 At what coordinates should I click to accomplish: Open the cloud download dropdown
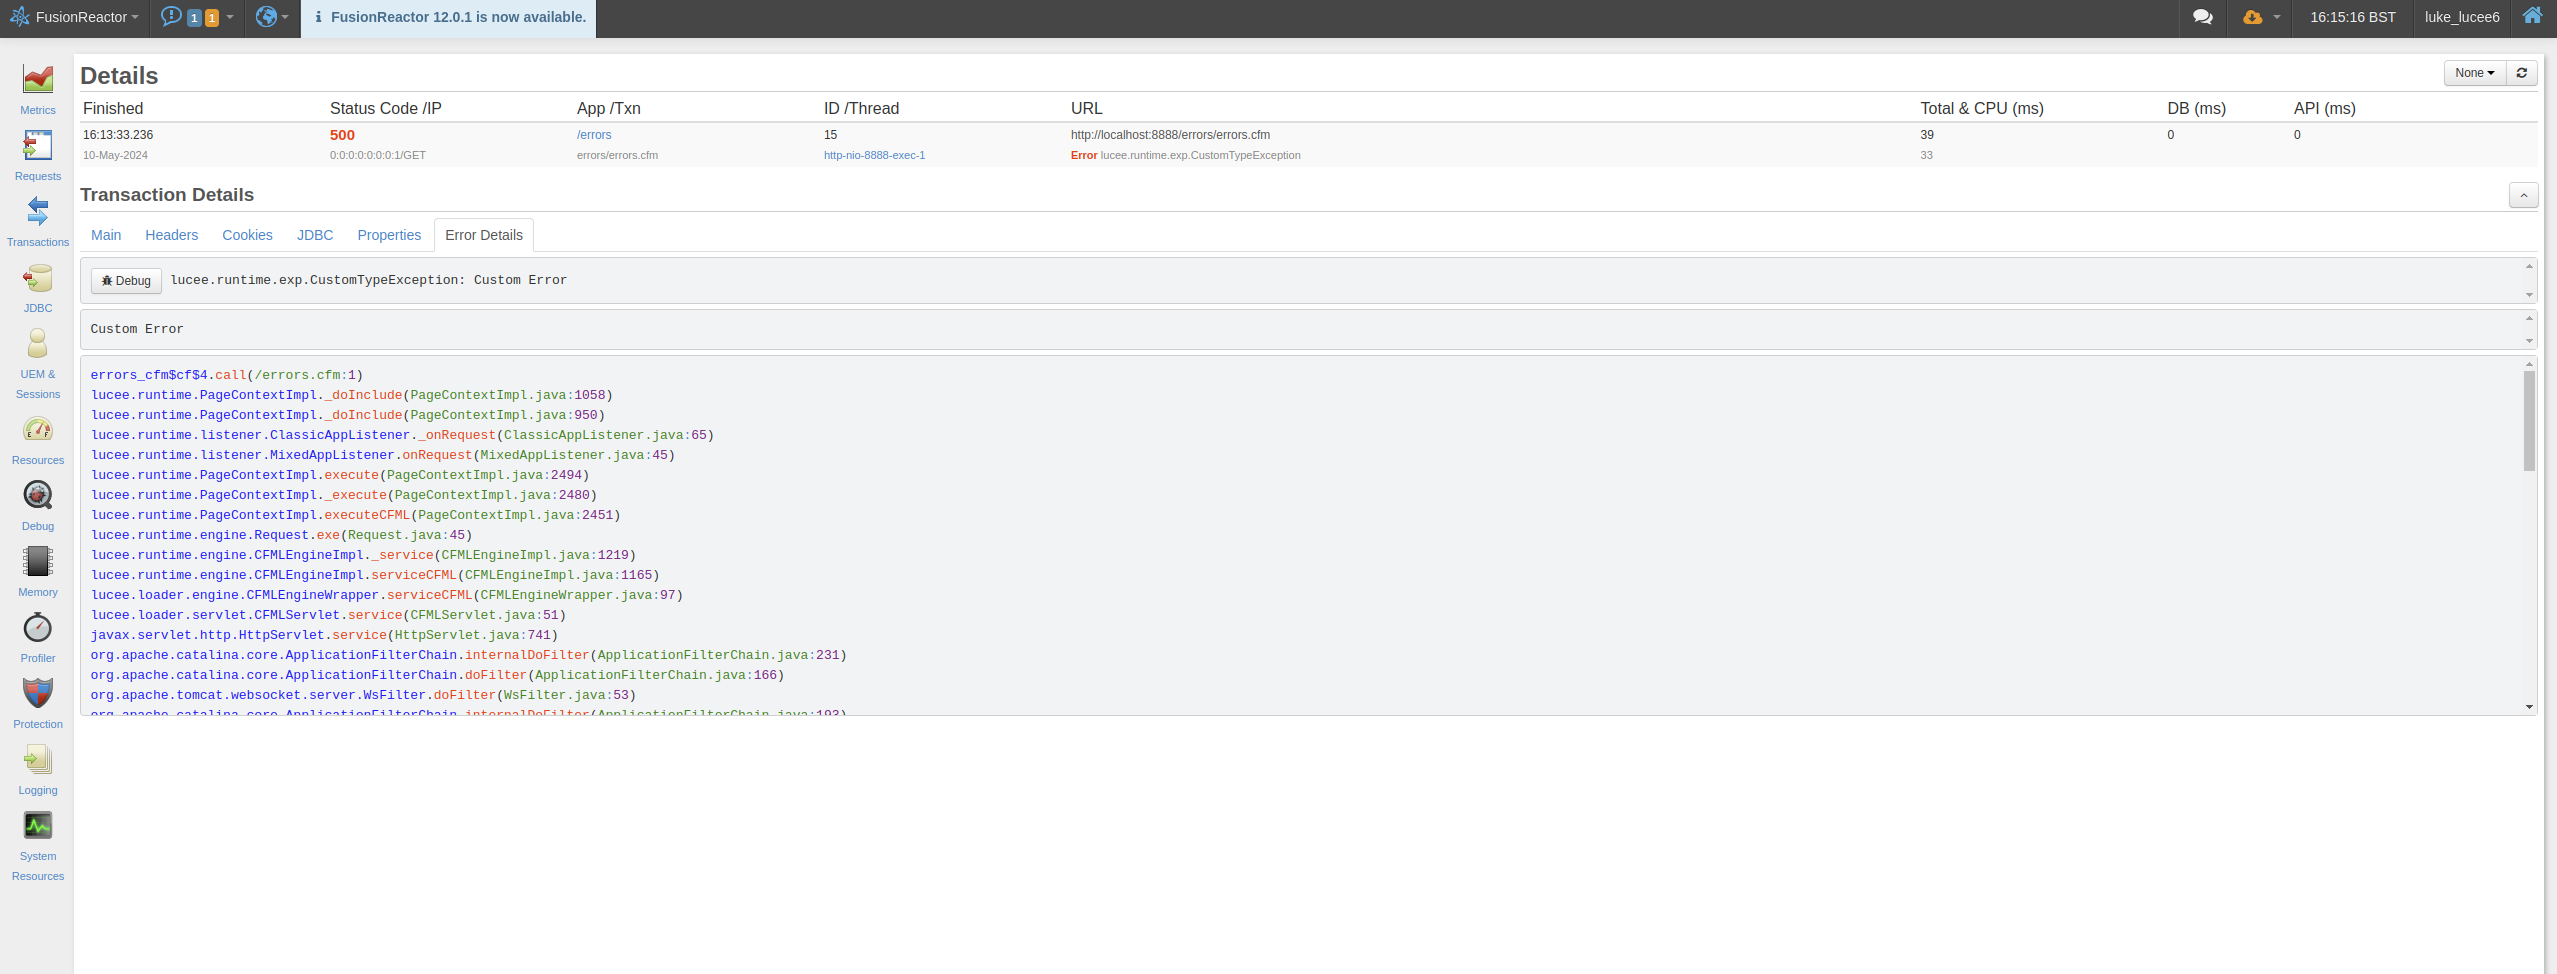[x=2260, y=17]
